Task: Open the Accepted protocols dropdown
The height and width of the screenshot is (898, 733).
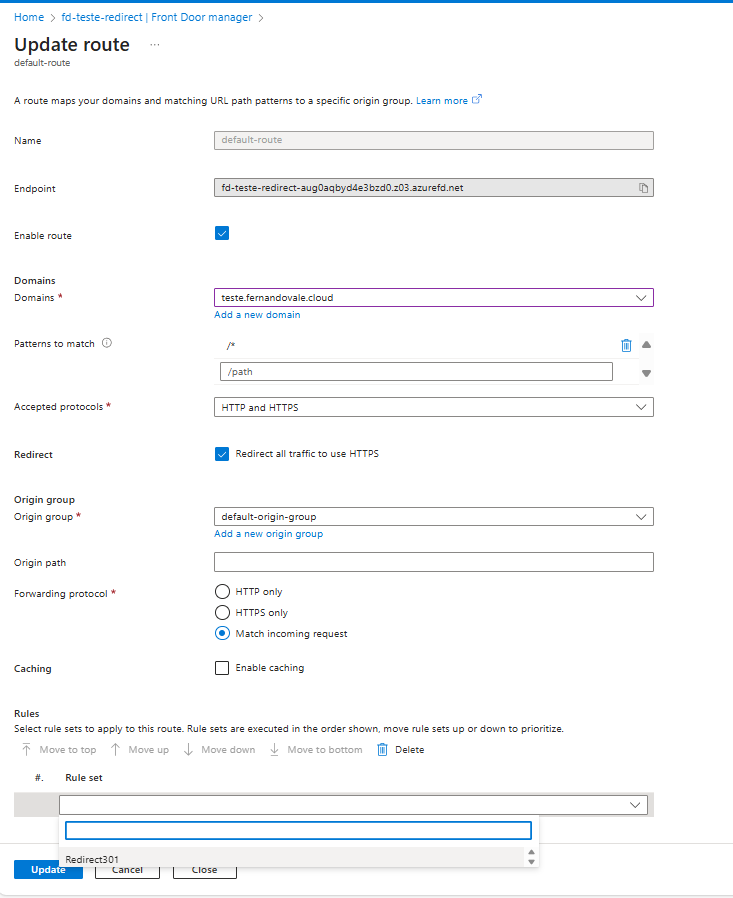Action: coord(434,407)
